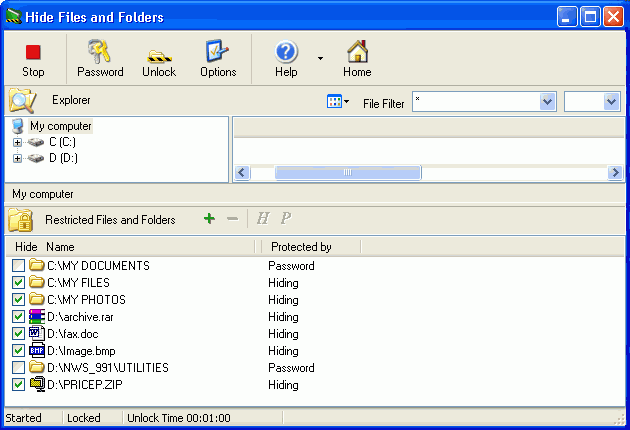
Task: Open the dropdown arrow beside Help
Action: point(320,59)
